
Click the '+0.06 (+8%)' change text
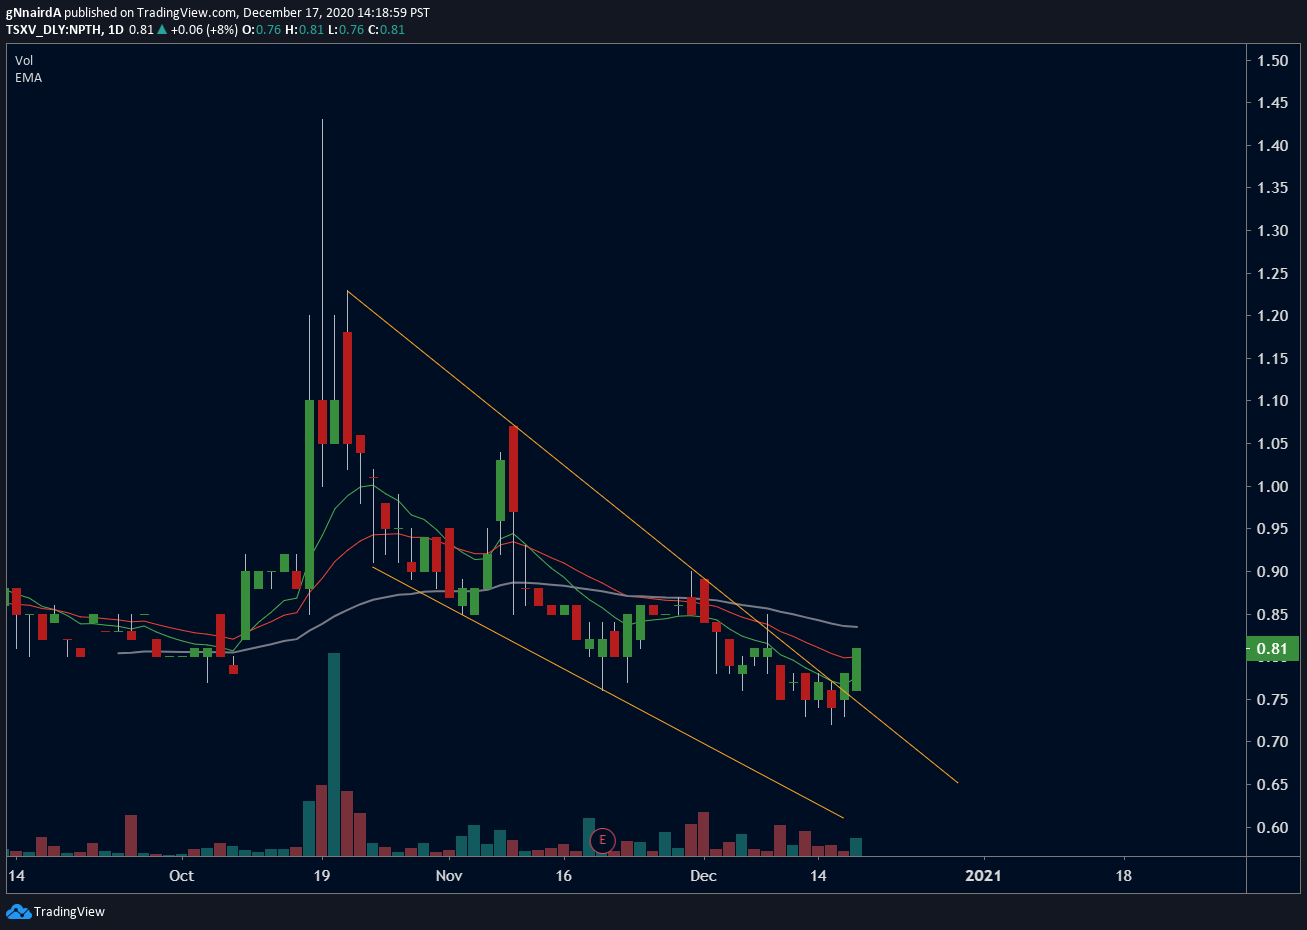tap(204, 30)
